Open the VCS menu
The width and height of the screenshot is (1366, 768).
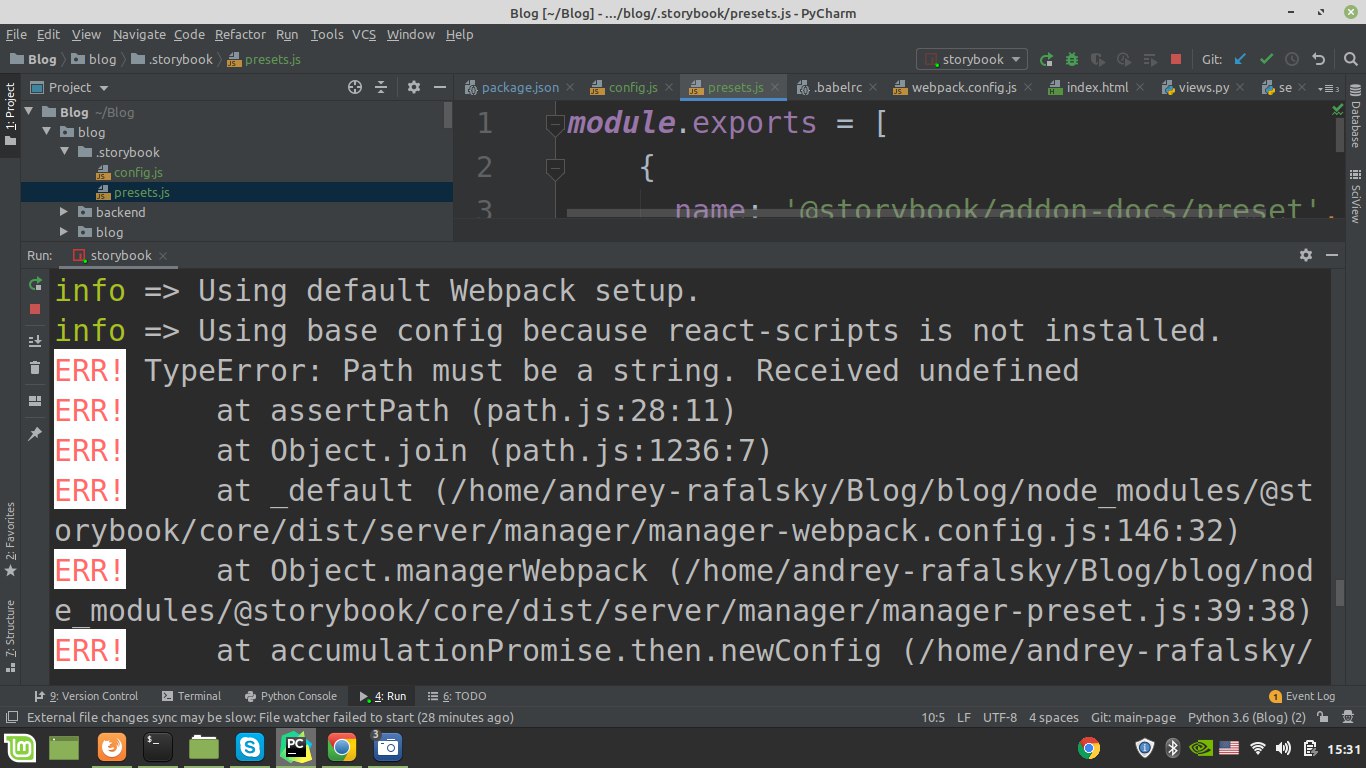click(363, 34)
